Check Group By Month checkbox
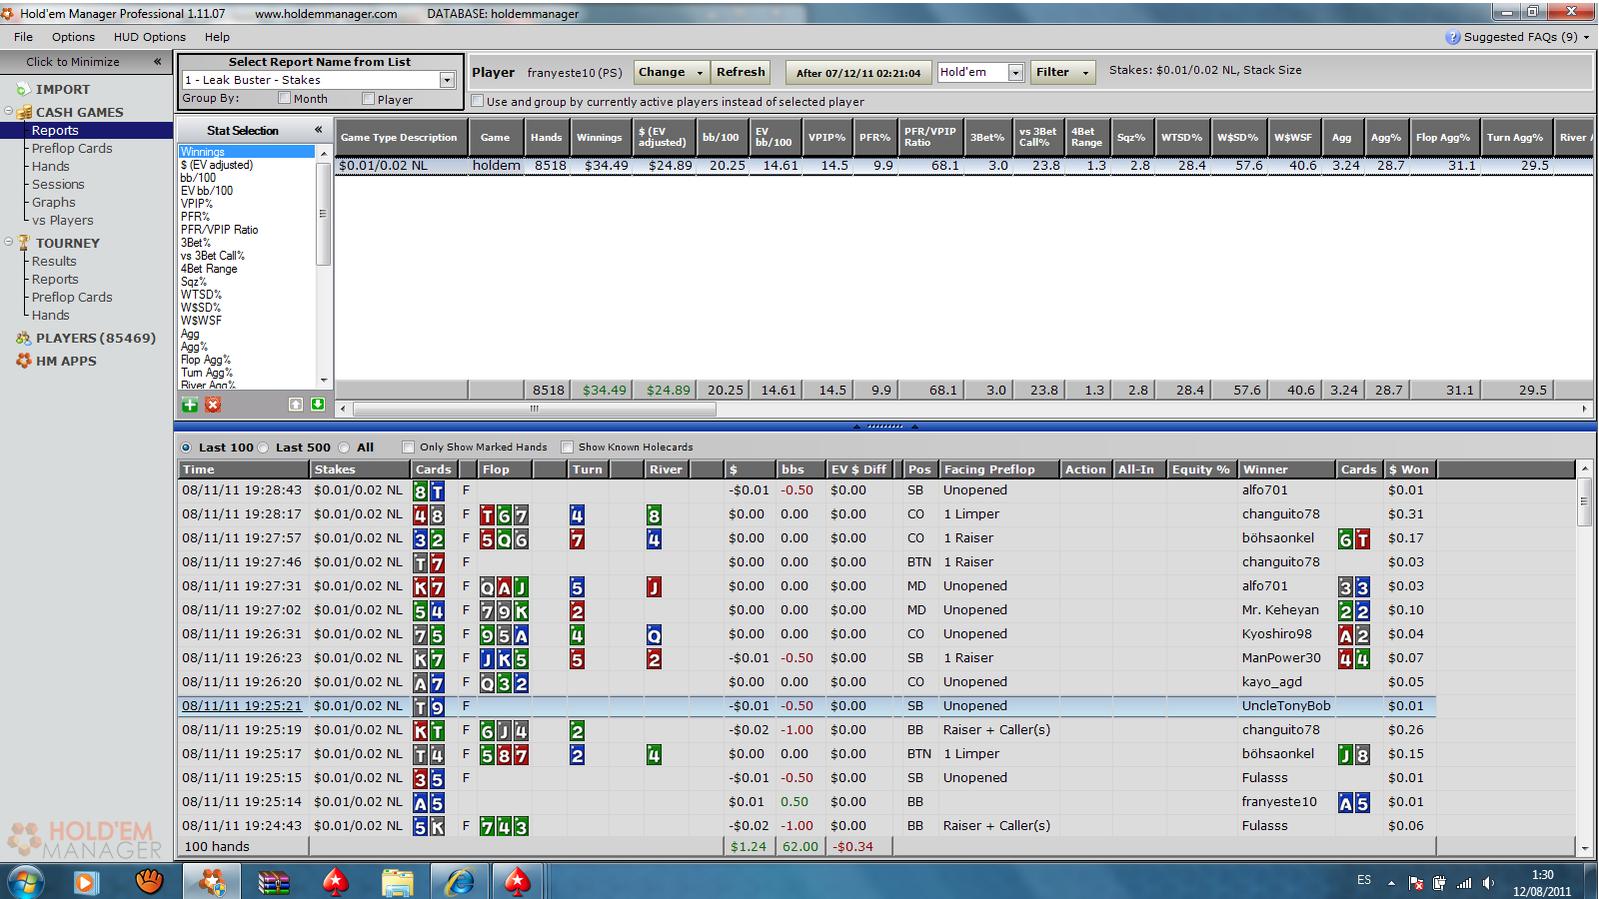 pos(284,98)
